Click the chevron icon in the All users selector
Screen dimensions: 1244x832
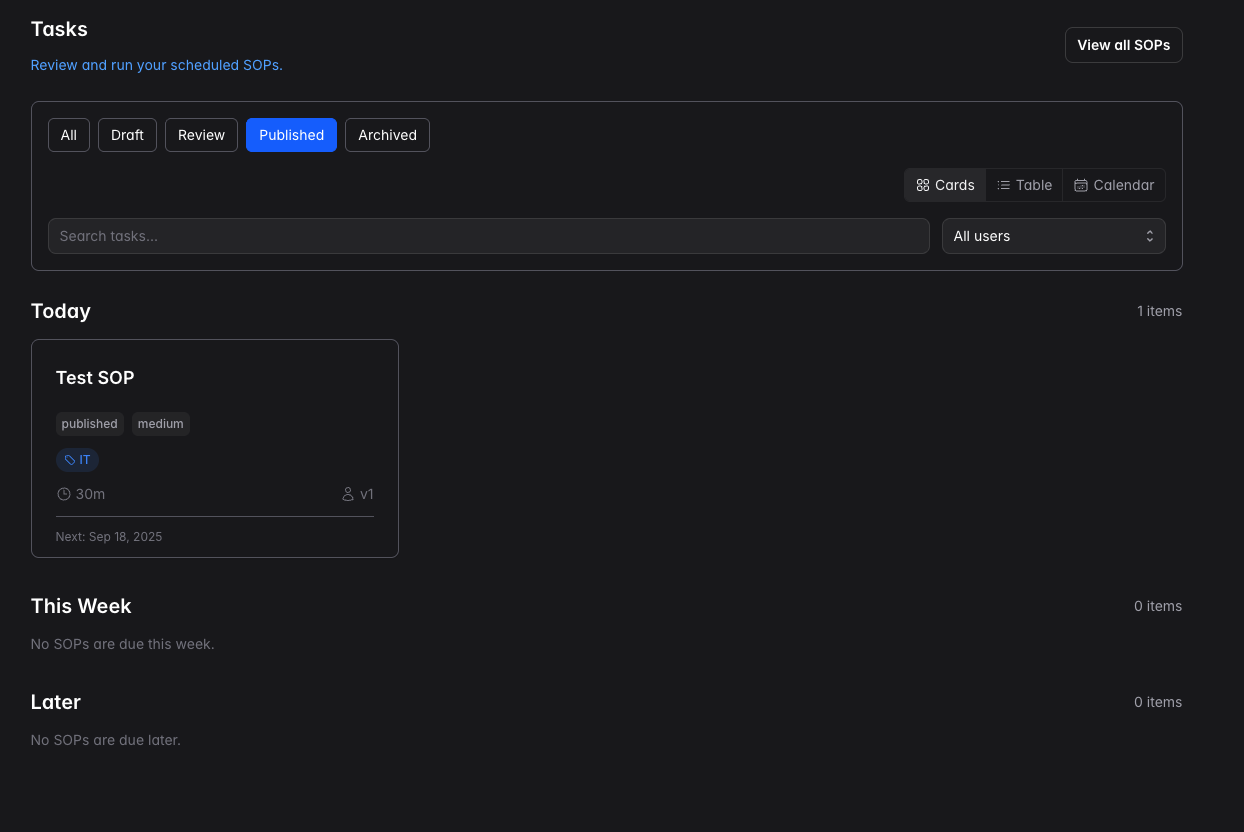1149,236
